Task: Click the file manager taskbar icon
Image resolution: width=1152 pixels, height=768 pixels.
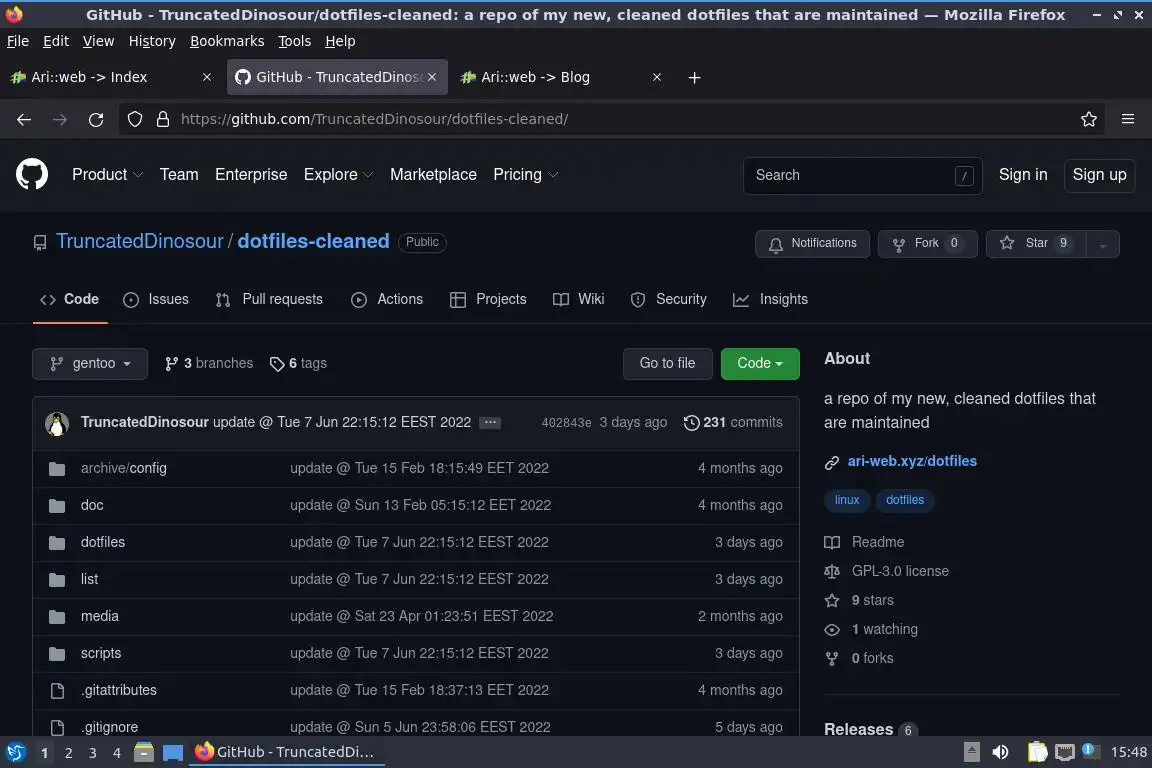Action: 144,752
